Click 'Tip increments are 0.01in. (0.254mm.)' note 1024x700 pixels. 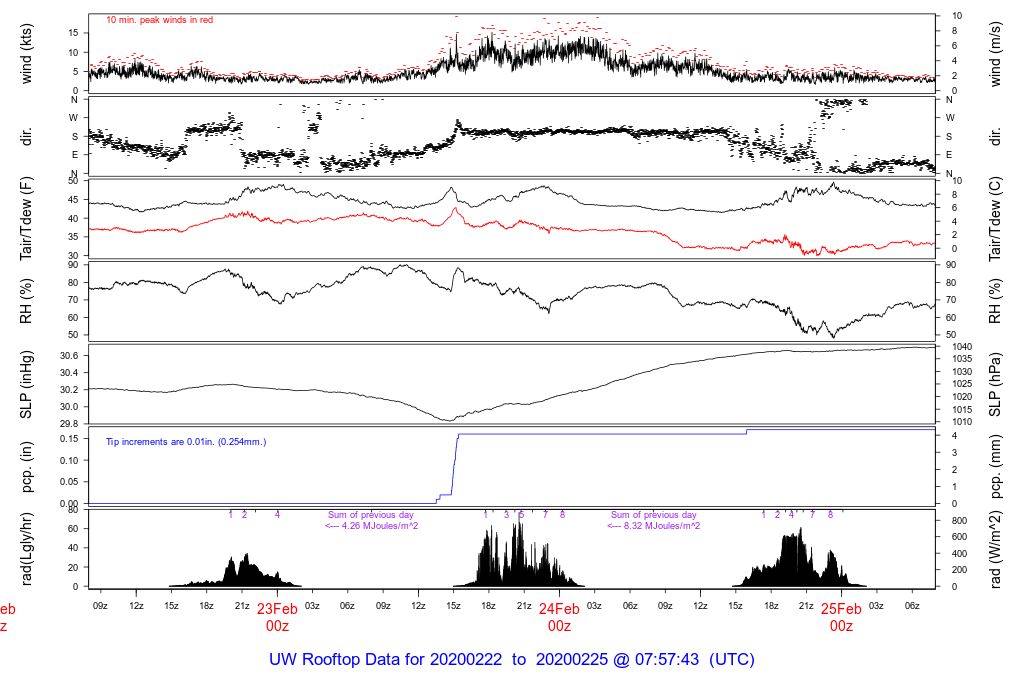click(x=186, y=442)
